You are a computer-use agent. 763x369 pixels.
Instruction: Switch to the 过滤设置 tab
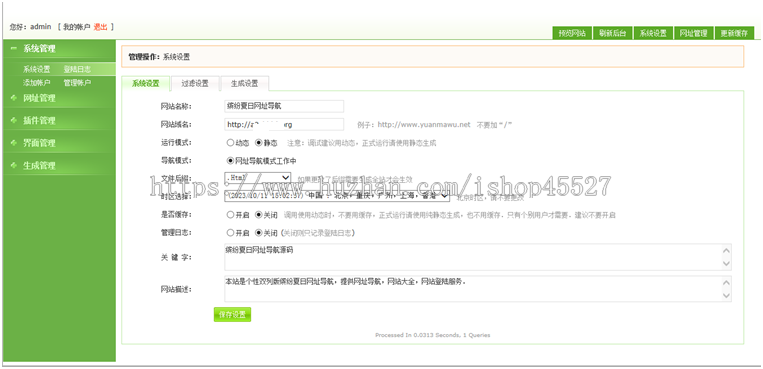pyautogui.click(x=195, y=83)
